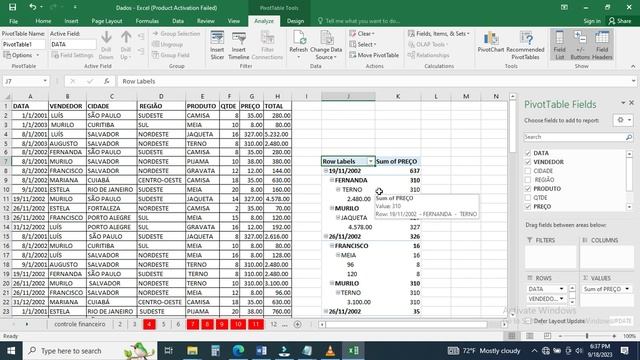Uncheck the DATA field checkbox

528,153
